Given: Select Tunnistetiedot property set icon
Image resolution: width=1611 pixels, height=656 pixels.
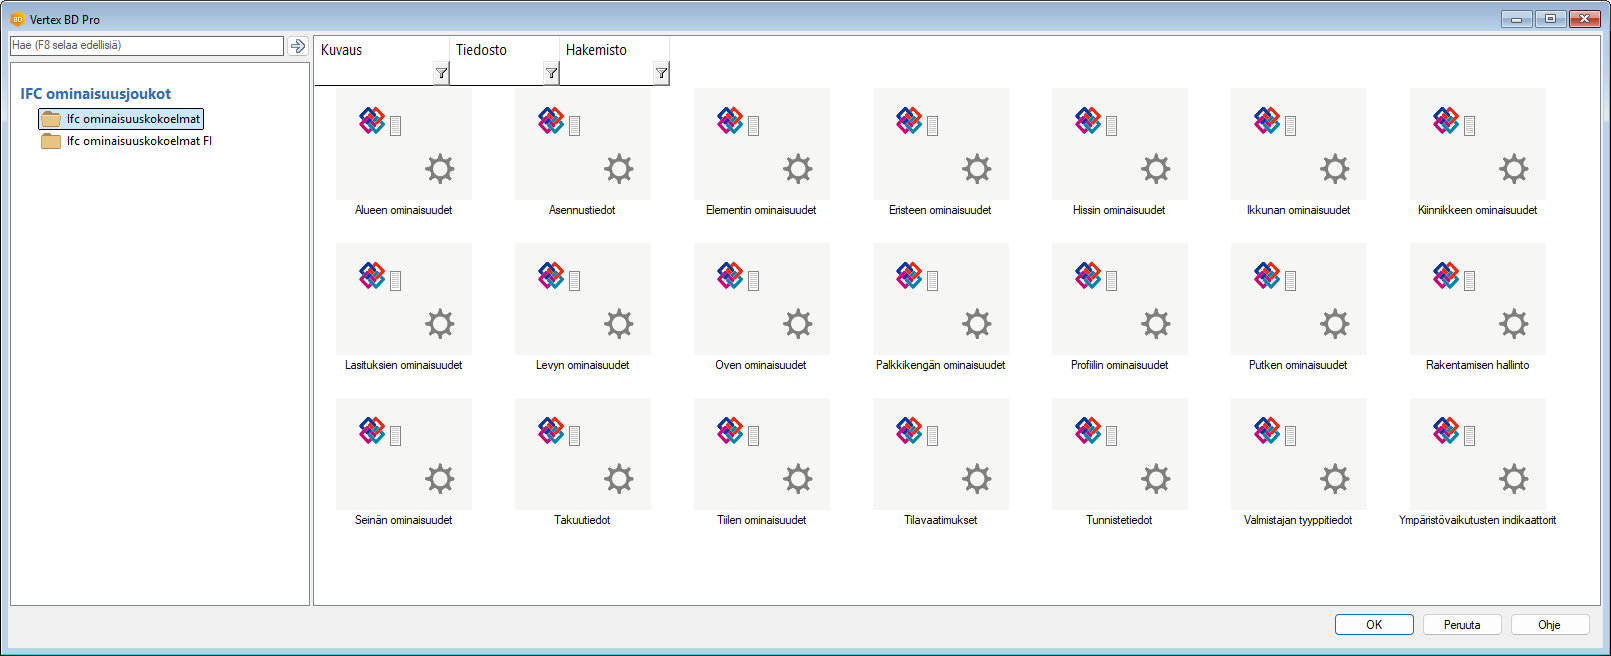Looking at the screenshot, I should point(1120,454).
